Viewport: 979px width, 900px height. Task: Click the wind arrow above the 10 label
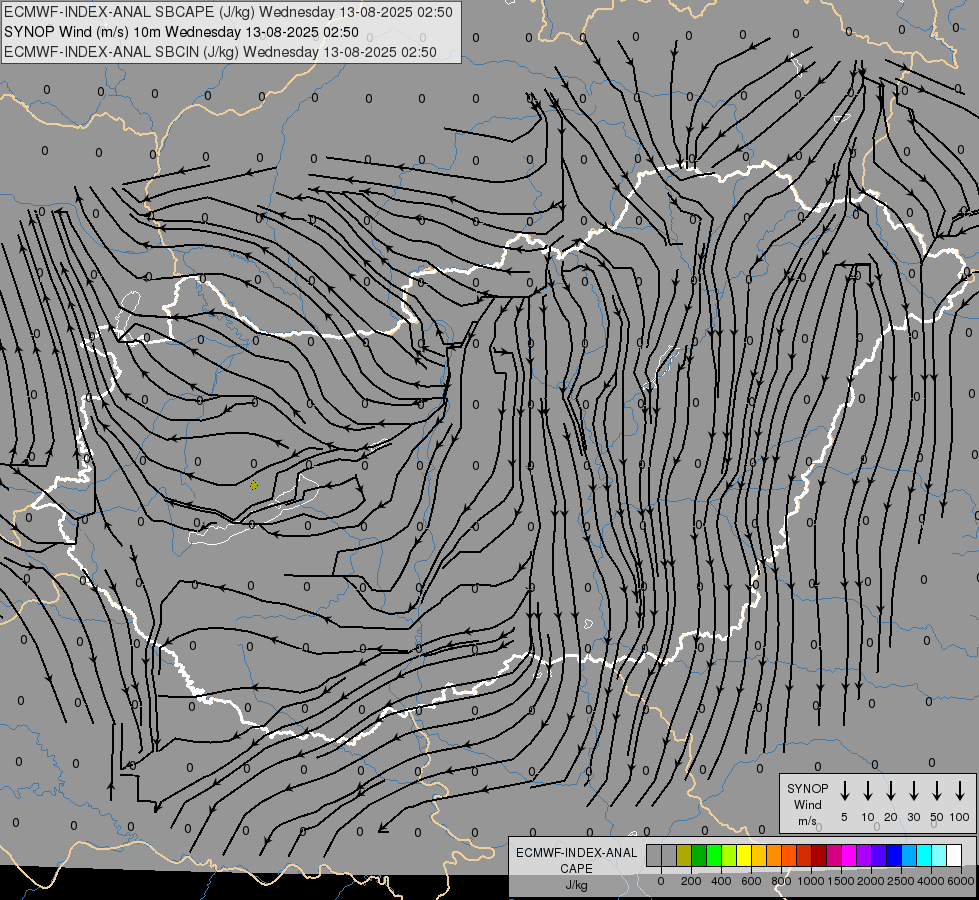(867, 791)
